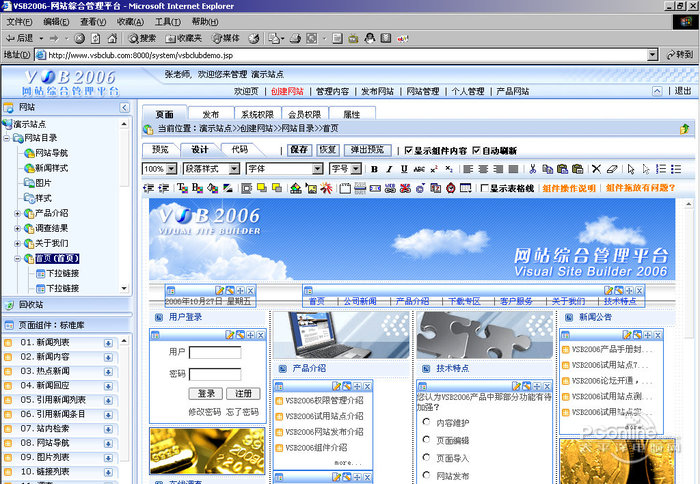Click the text color icon
This screenshot has height=484, width=700.
coord(182,188)
